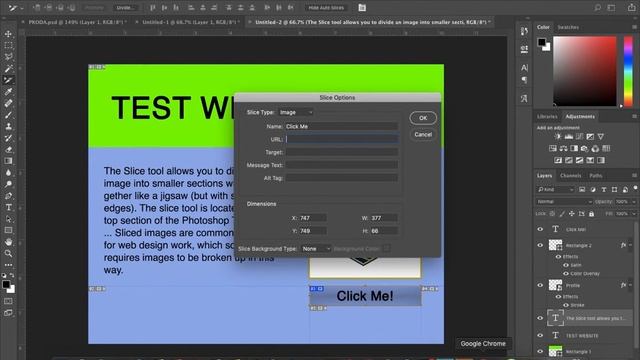The image size is (640, 360).
Task: Open the Color panel menu
Action: 634,27
